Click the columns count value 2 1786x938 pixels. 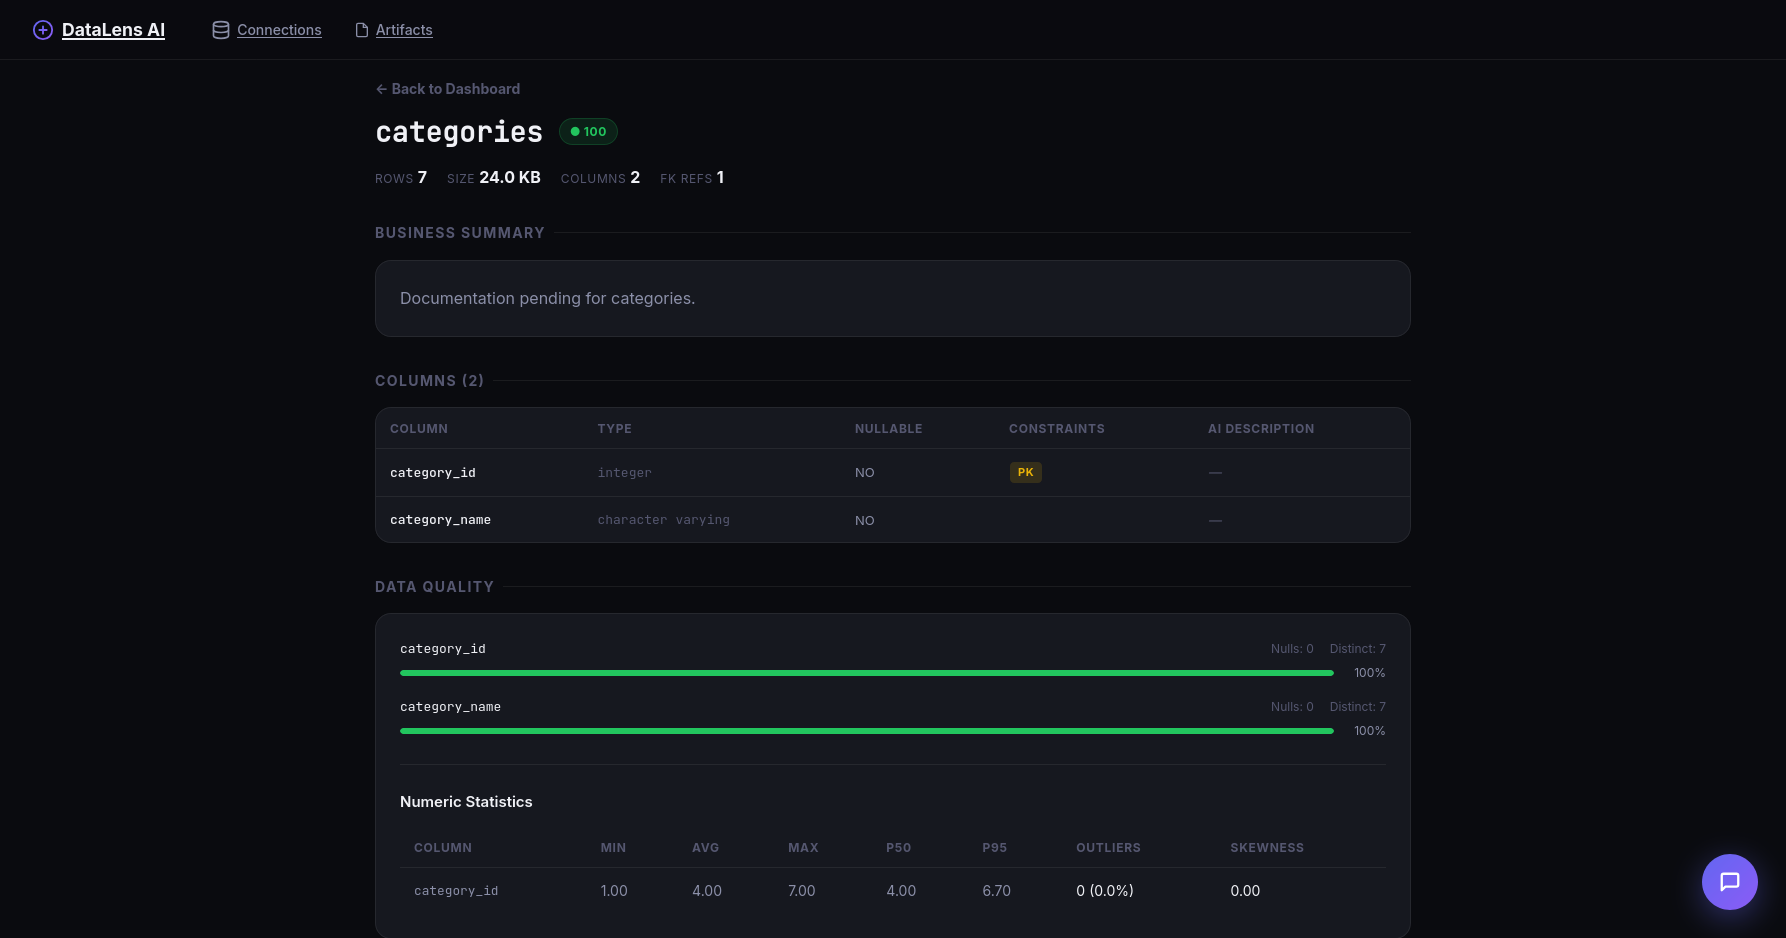click(635, 177)
